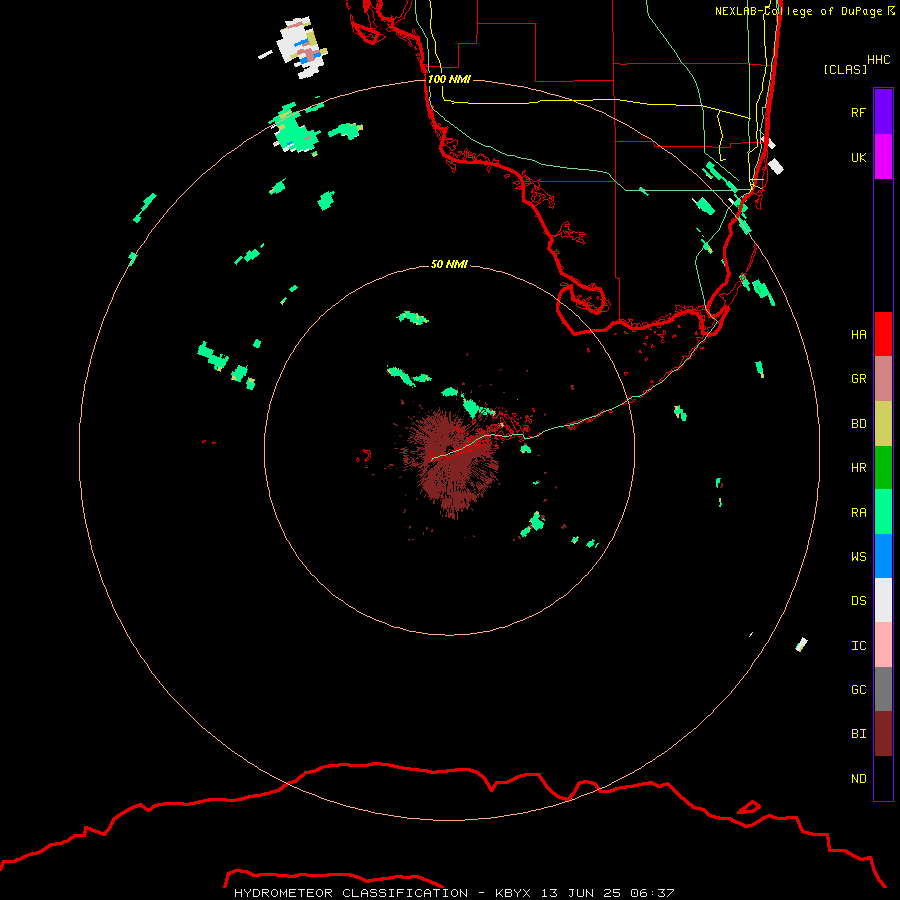Click the WS blue legend swatch

click(883, 556)
